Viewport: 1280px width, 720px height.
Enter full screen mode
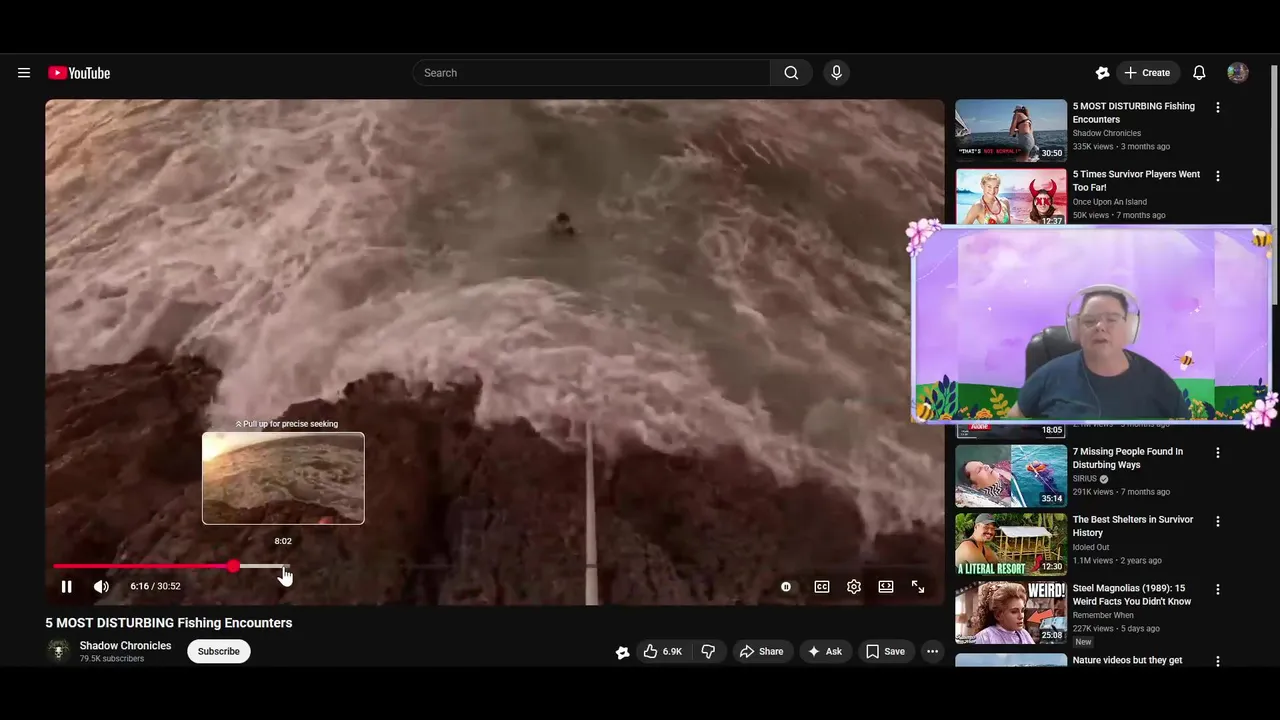918,587
